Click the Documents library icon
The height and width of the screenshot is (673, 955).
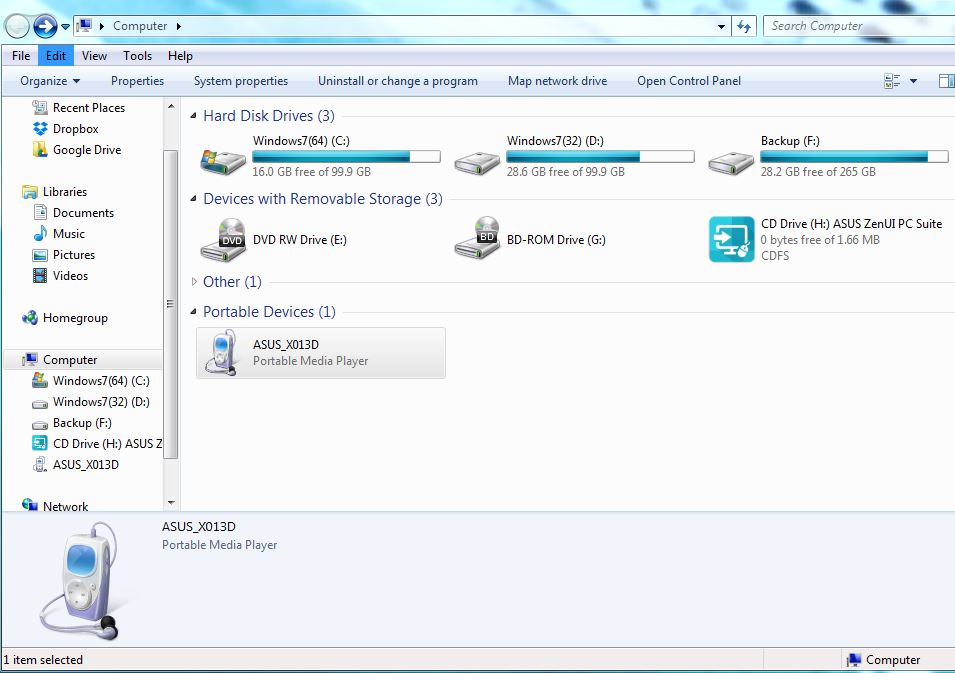40,213
